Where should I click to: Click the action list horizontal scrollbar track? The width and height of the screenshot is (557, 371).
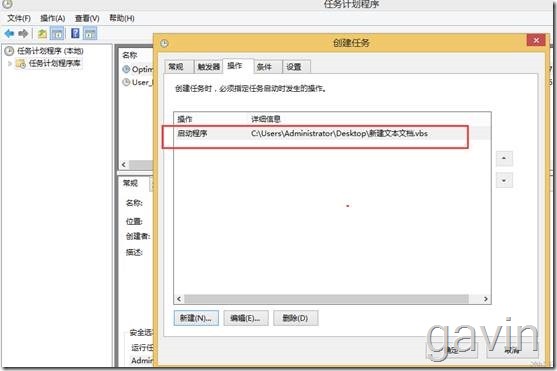pyautogui.click(x=326, y=299)
